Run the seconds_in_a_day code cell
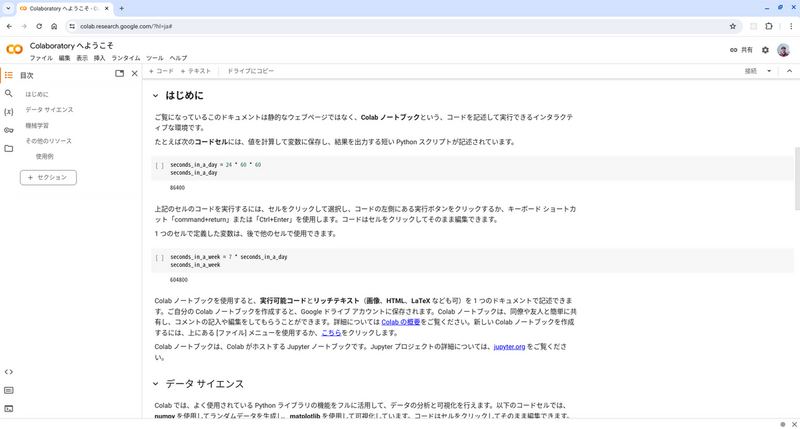The height and width of the screenshot is (429, 800). tap(160, 165)
